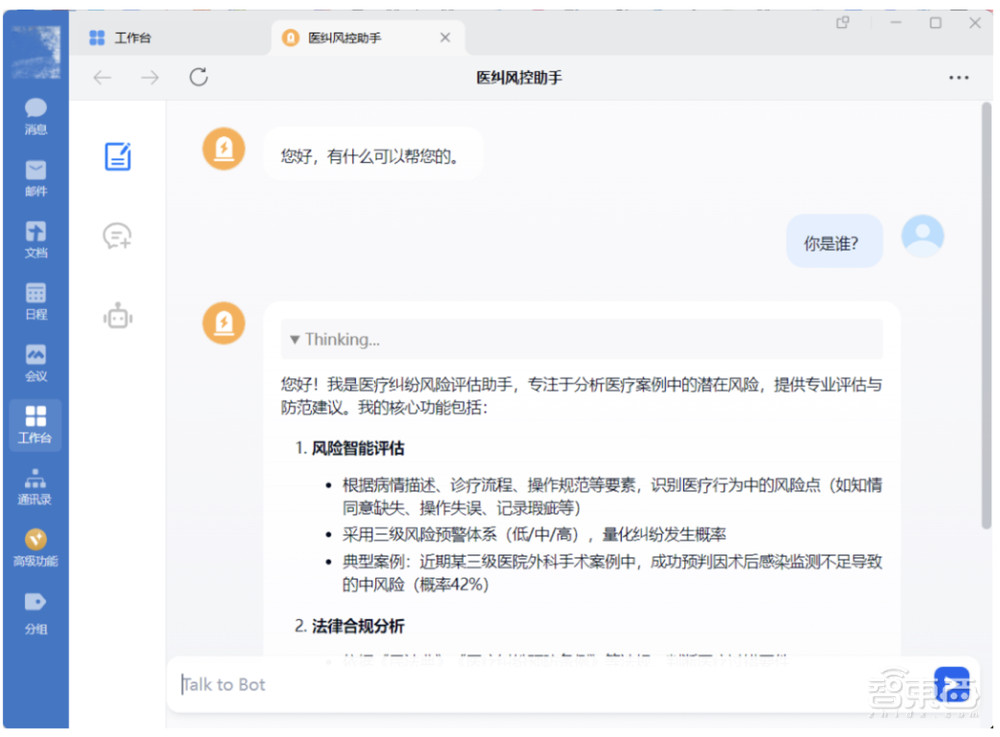Open the robot bot icon in the panel
The width and height of the screenshot is (1000, 737).
click(118, 315)
